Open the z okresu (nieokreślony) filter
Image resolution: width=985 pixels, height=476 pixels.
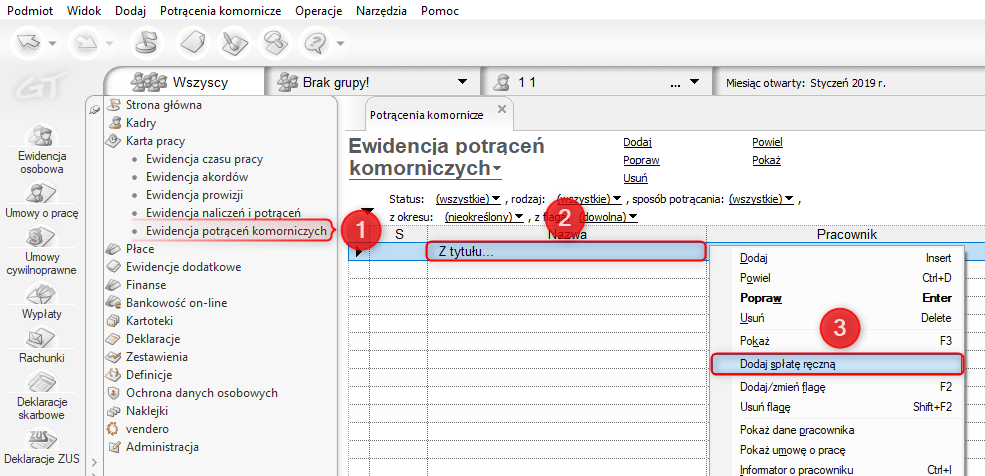click(x=485, y=217)
